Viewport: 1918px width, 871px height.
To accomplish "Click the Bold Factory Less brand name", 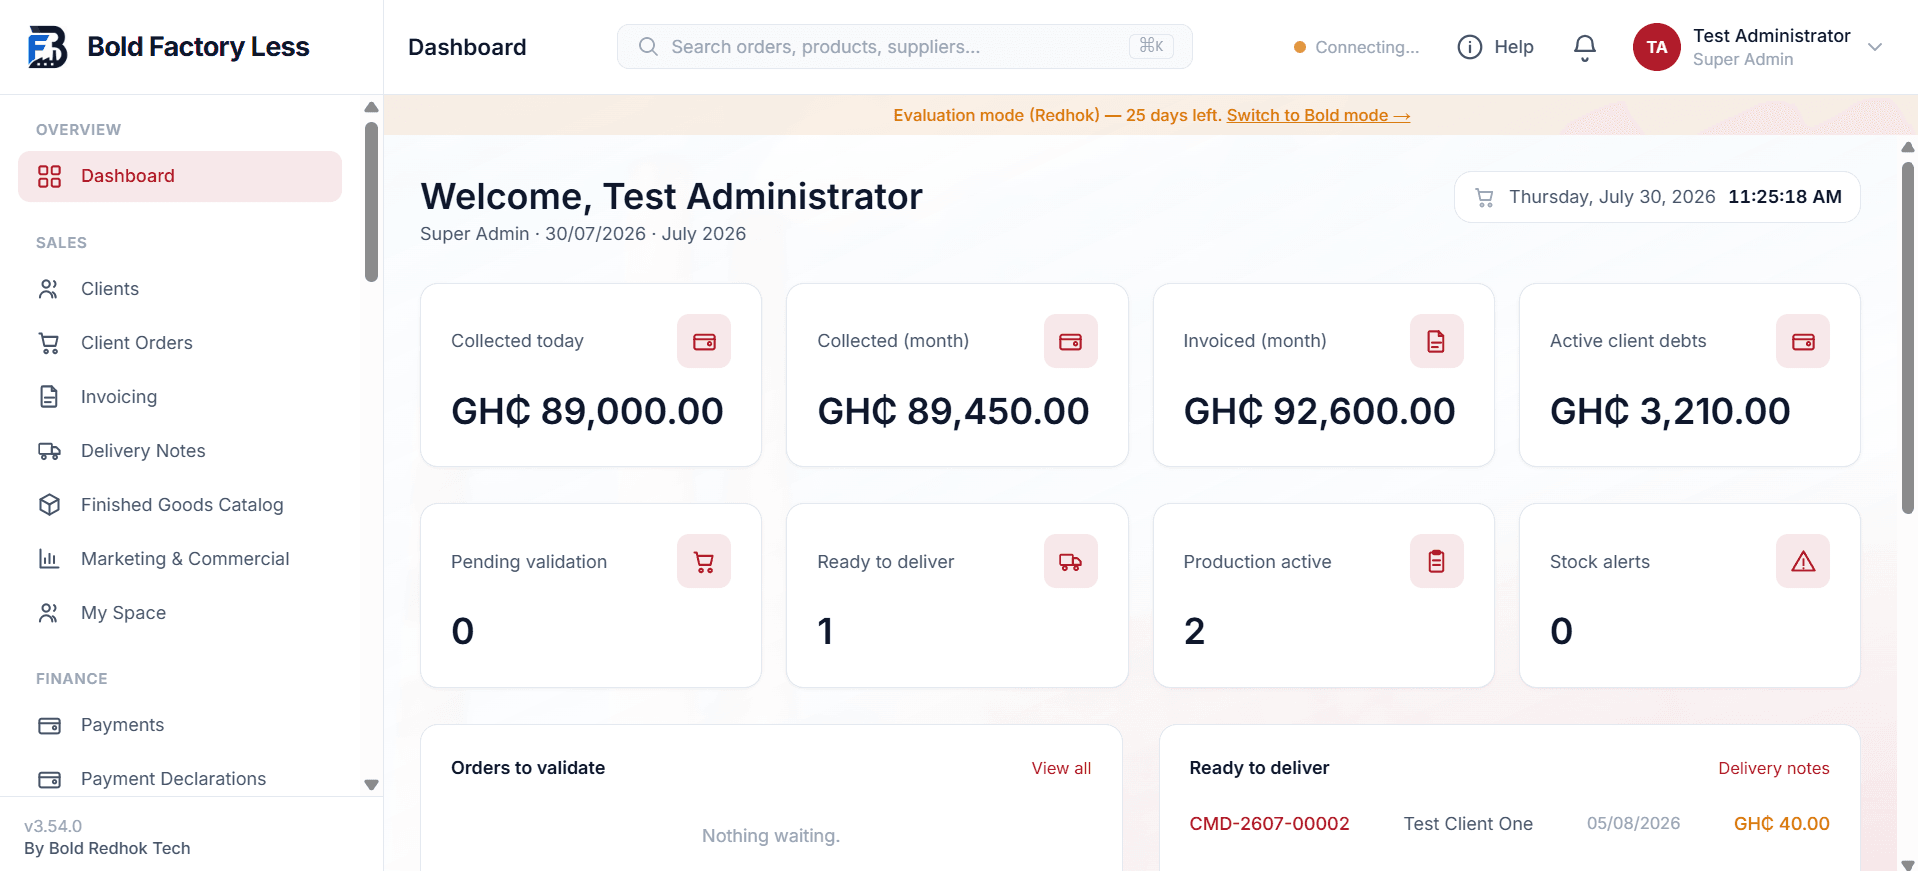I will (x=198, y=47).
